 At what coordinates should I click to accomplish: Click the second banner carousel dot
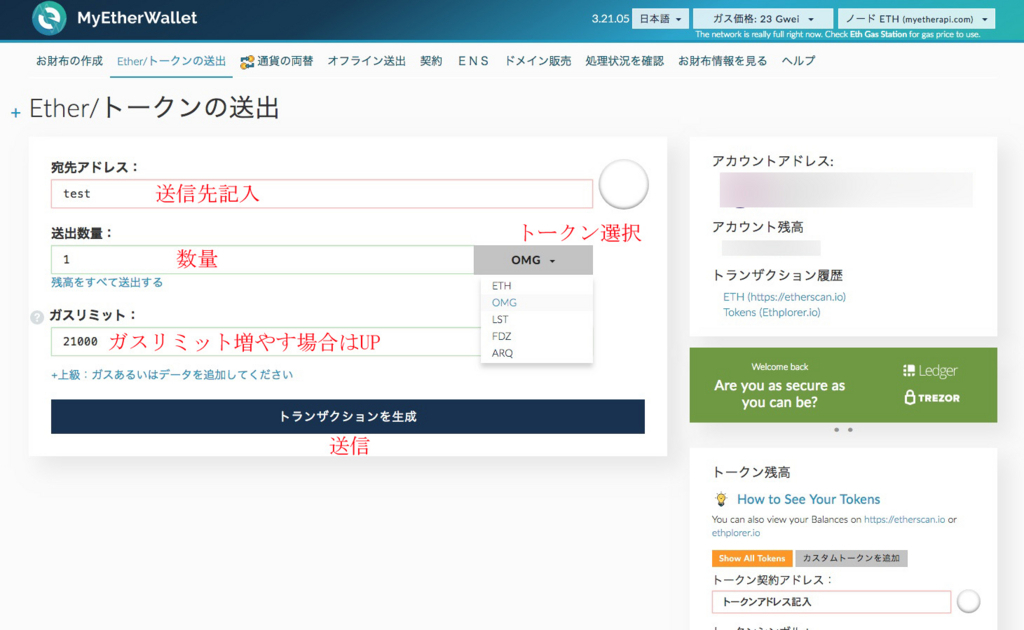850,430
